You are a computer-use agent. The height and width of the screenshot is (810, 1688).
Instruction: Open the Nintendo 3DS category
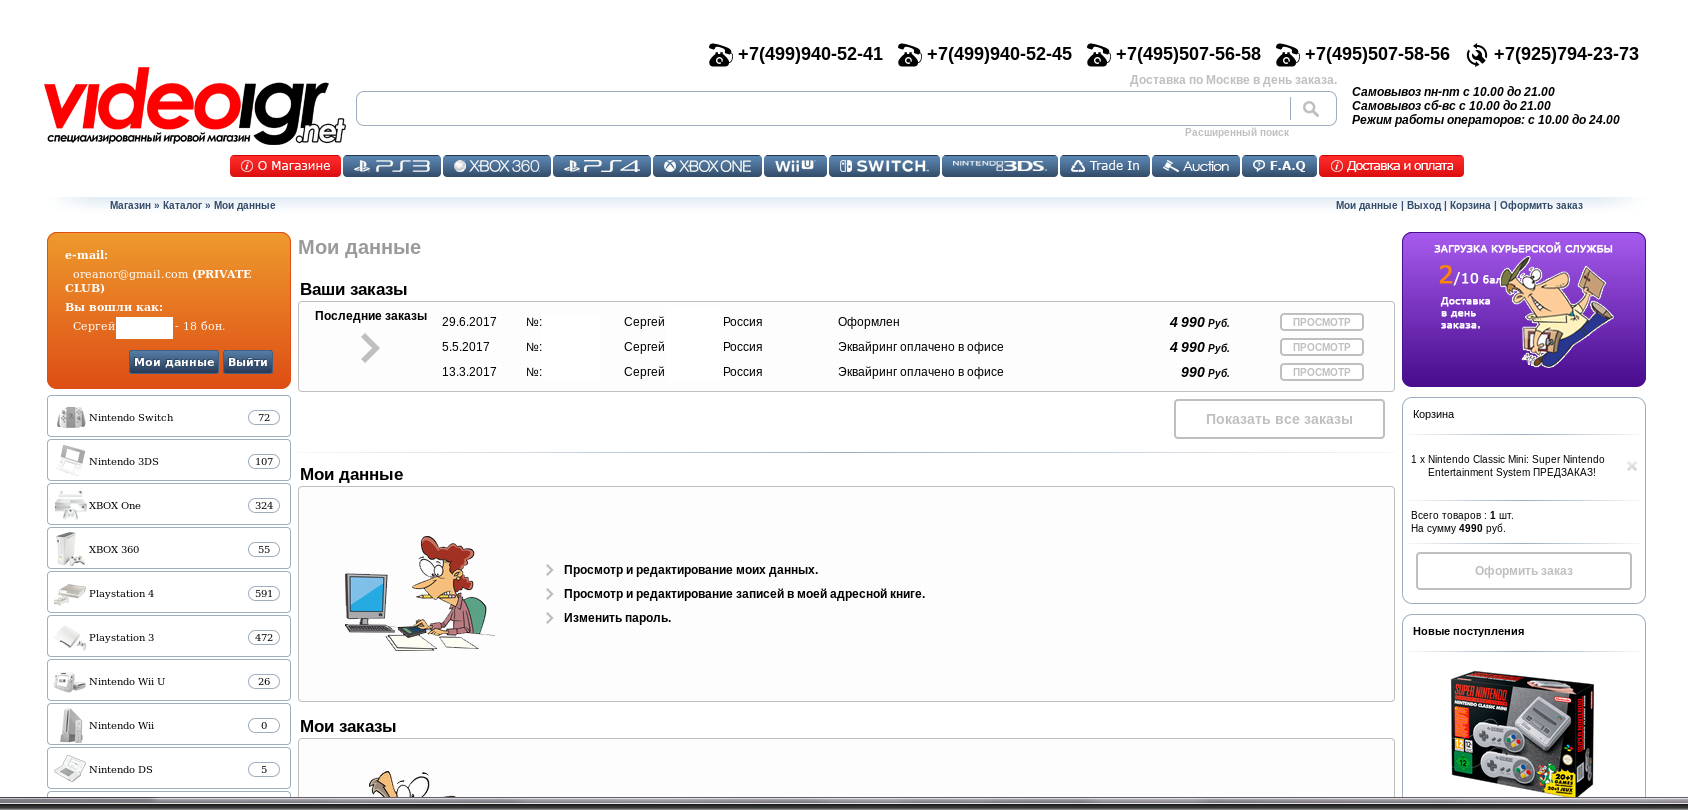pos(169,461)
